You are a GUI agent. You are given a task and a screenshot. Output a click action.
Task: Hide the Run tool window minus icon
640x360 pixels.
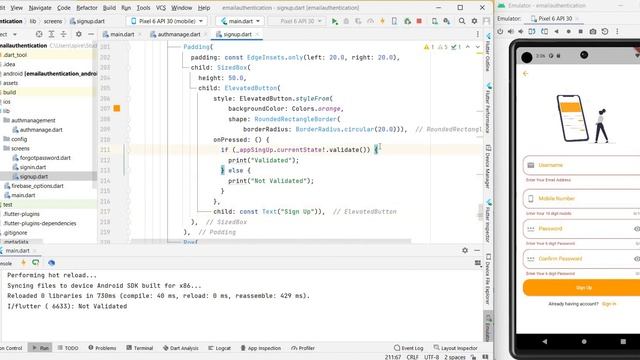click(477, 251)
